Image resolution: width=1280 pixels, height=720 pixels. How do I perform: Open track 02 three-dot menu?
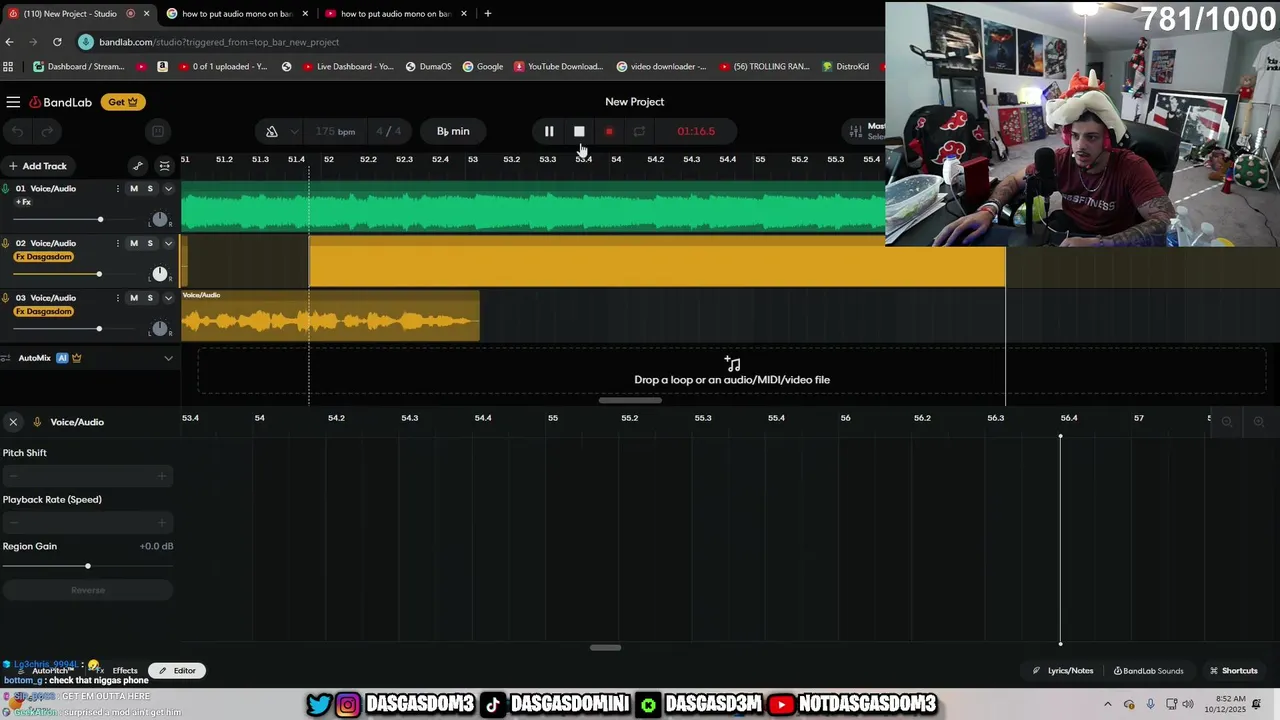pyautogui.click(x=118, y=243)
